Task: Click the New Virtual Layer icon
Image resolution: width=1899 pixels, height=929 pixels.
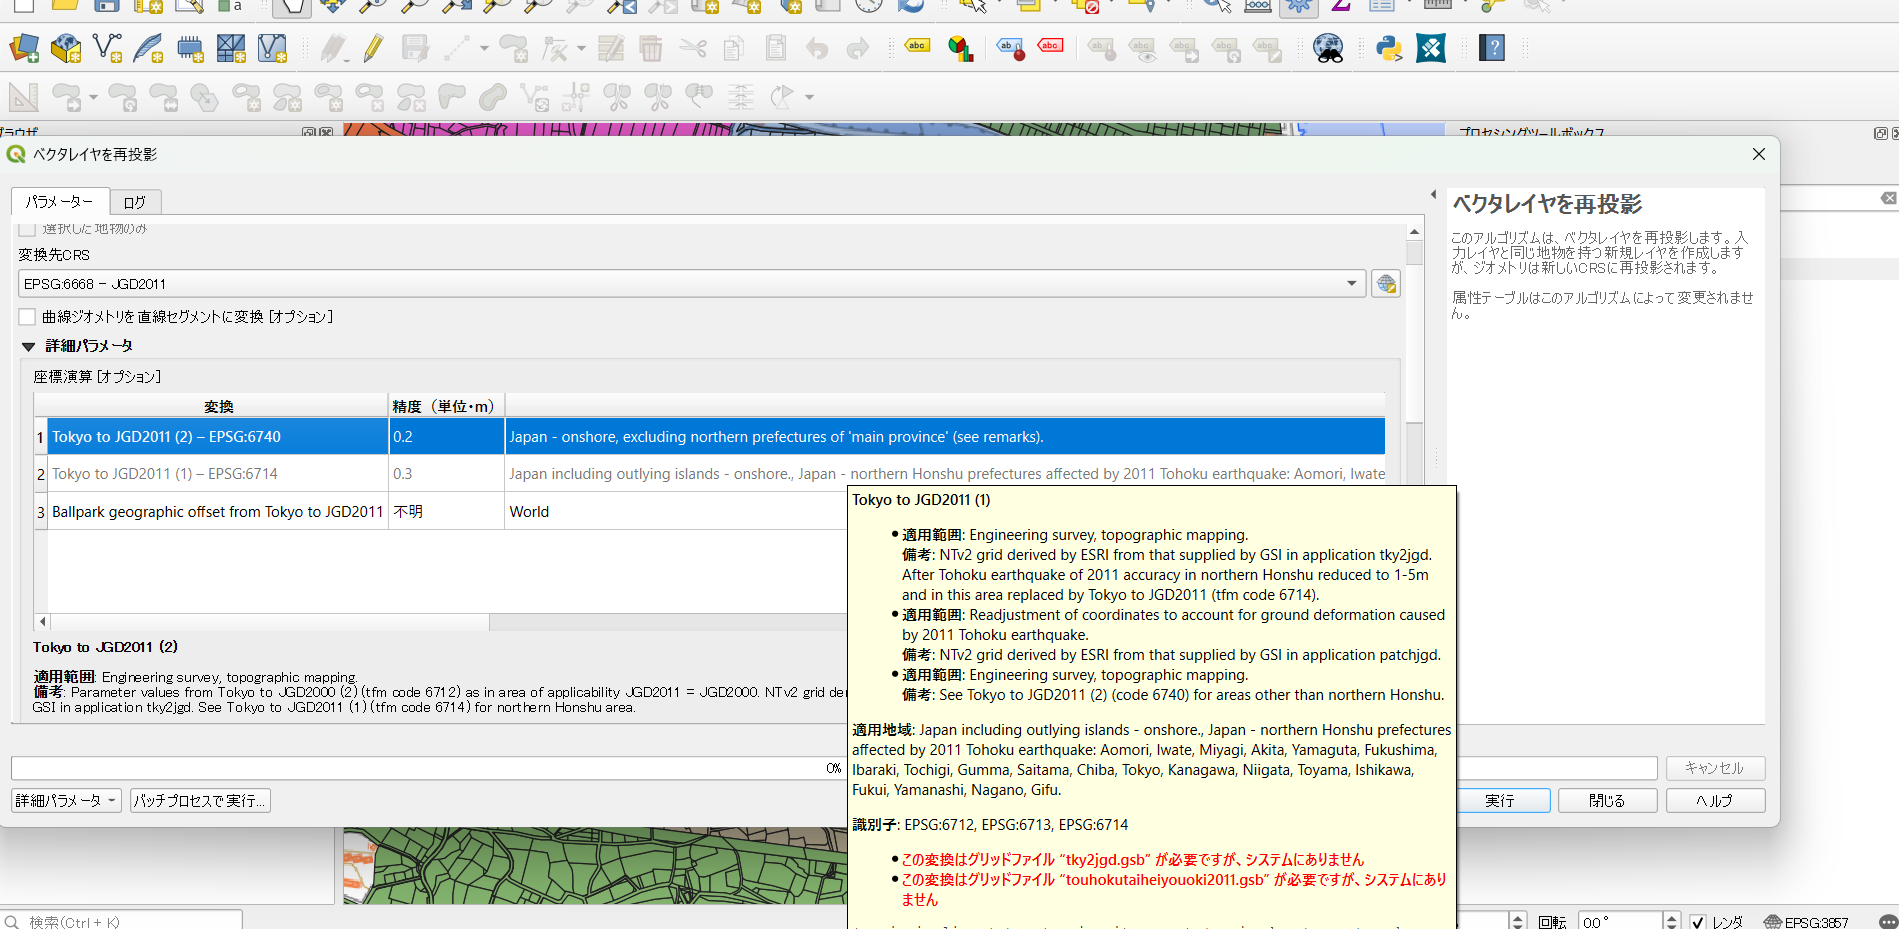Action: [x=272, y=48]
